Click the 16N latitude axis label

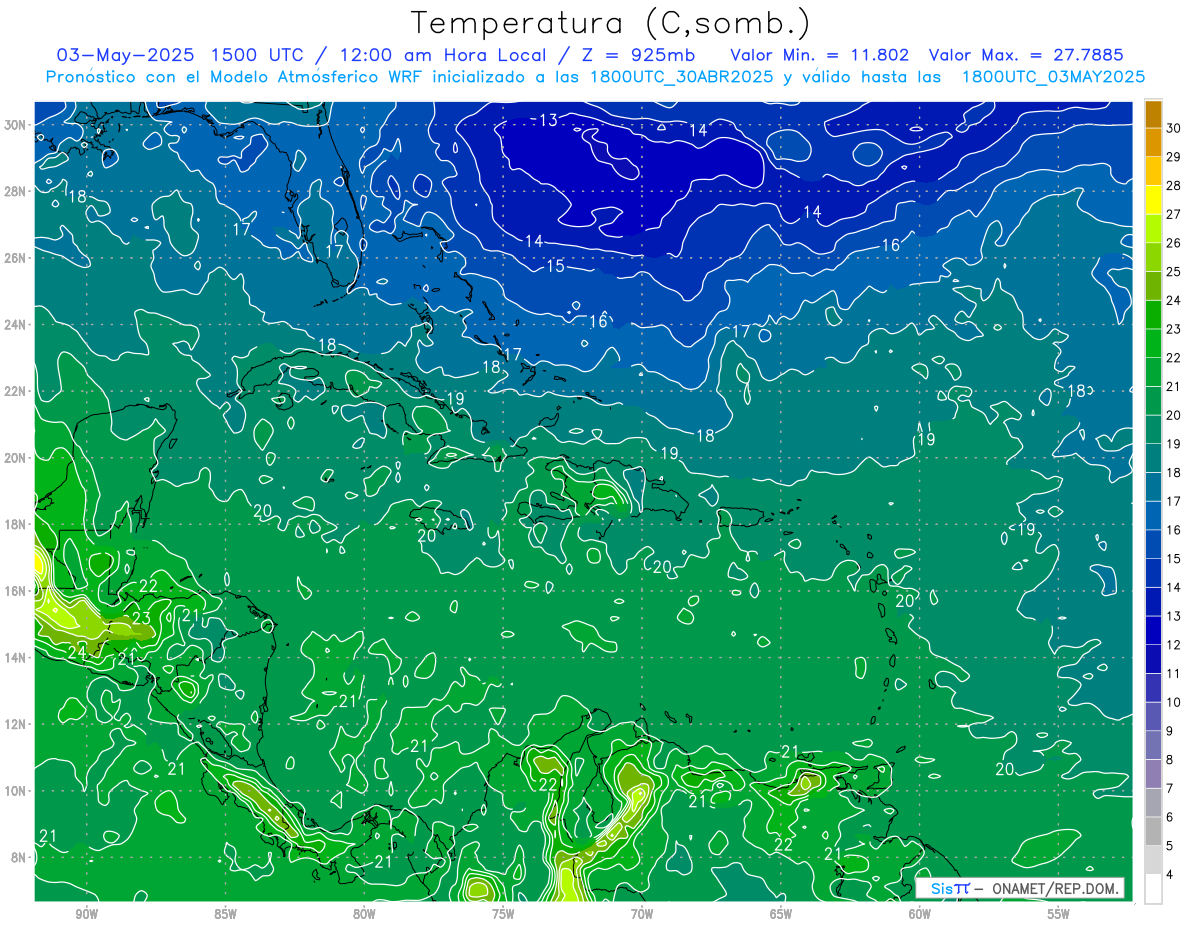click(x=15, y=591)
